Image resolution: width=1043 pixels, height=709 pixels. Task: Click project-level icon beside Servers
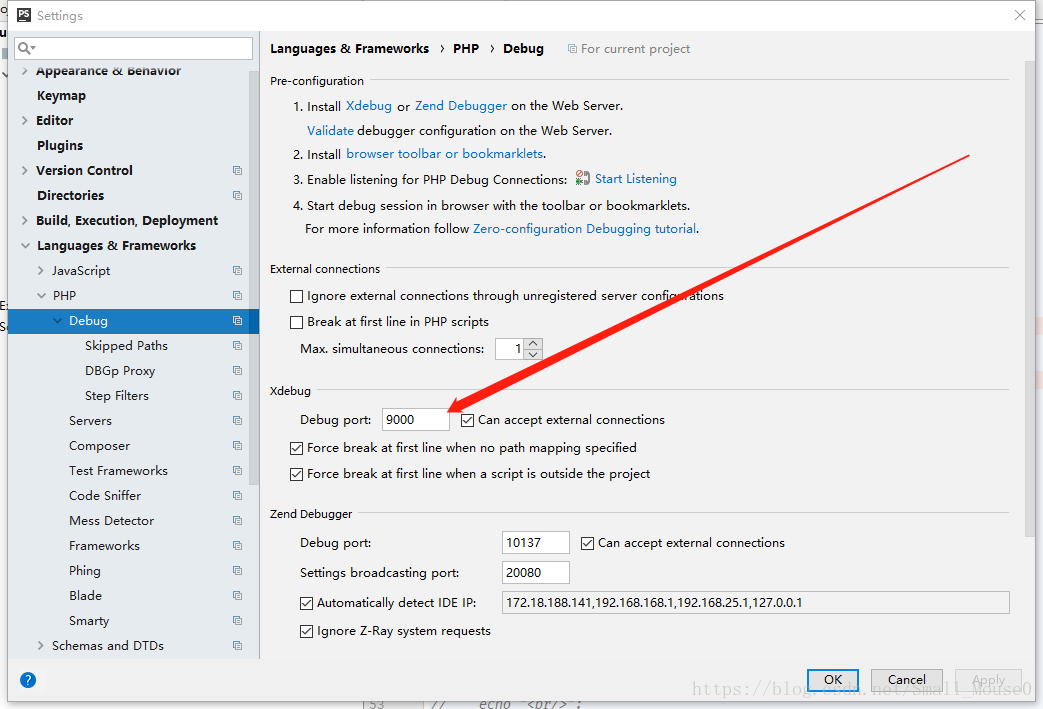tap(237, 420)
